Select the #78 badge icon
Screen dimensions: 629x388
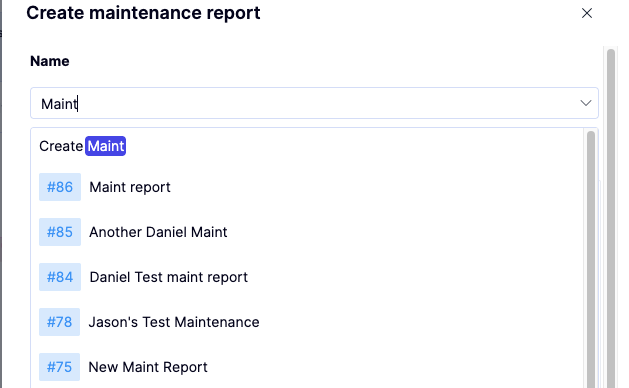pyautogui.click(x=59, y=322)
